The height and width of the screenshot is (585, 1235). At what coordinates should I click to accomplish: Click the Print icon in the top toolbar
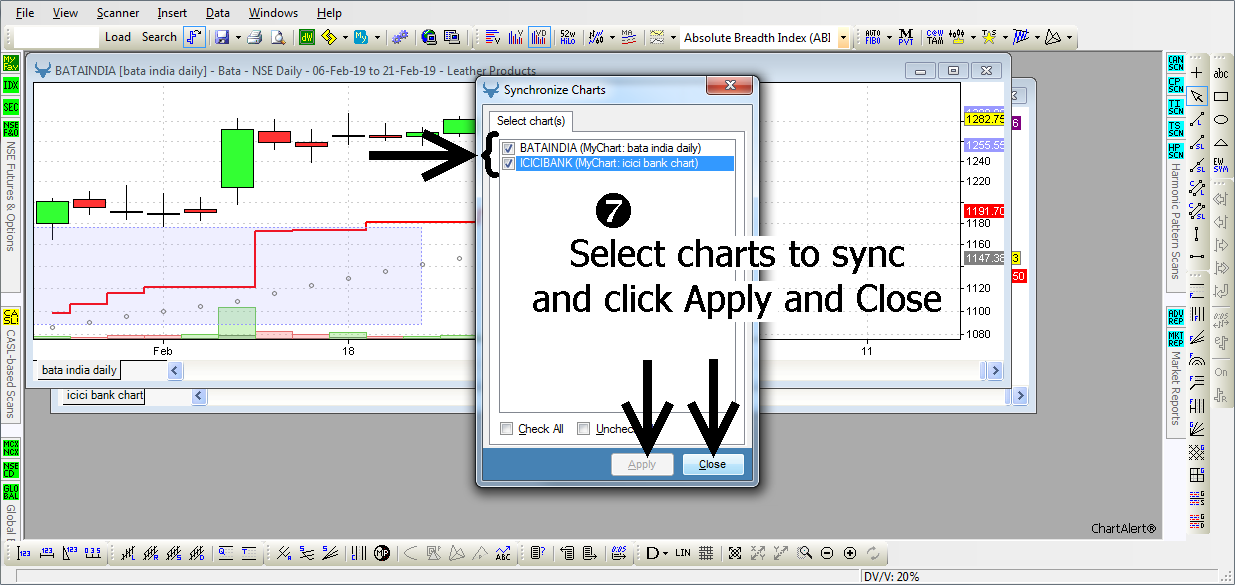tap(254, 37)
